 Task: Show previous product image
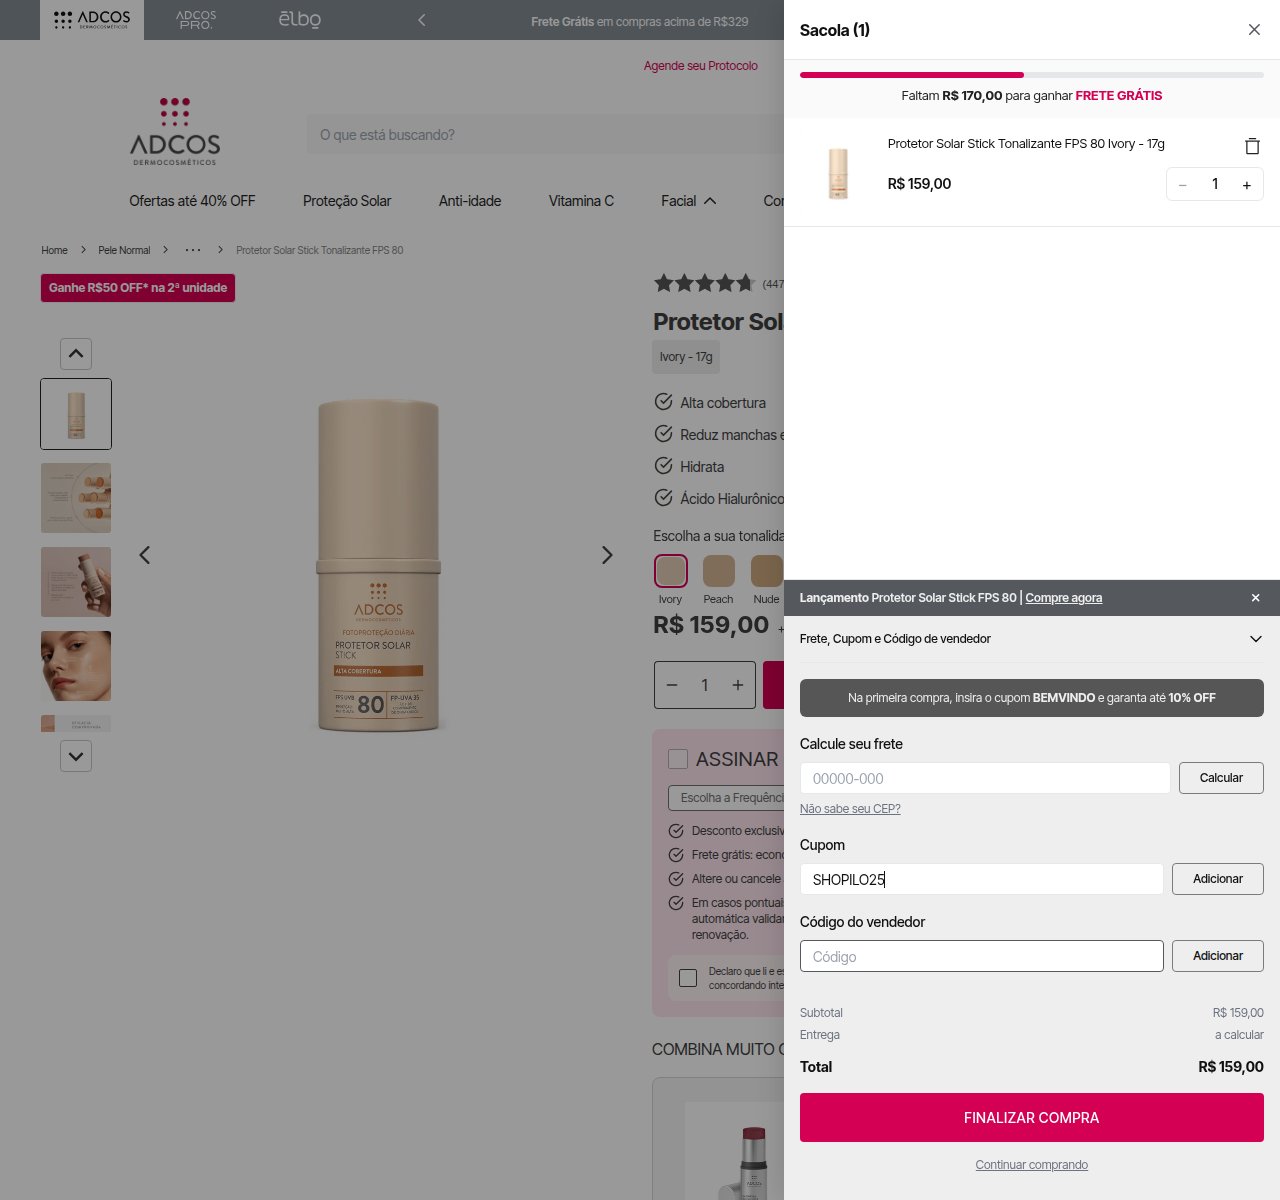click(145, 555)
